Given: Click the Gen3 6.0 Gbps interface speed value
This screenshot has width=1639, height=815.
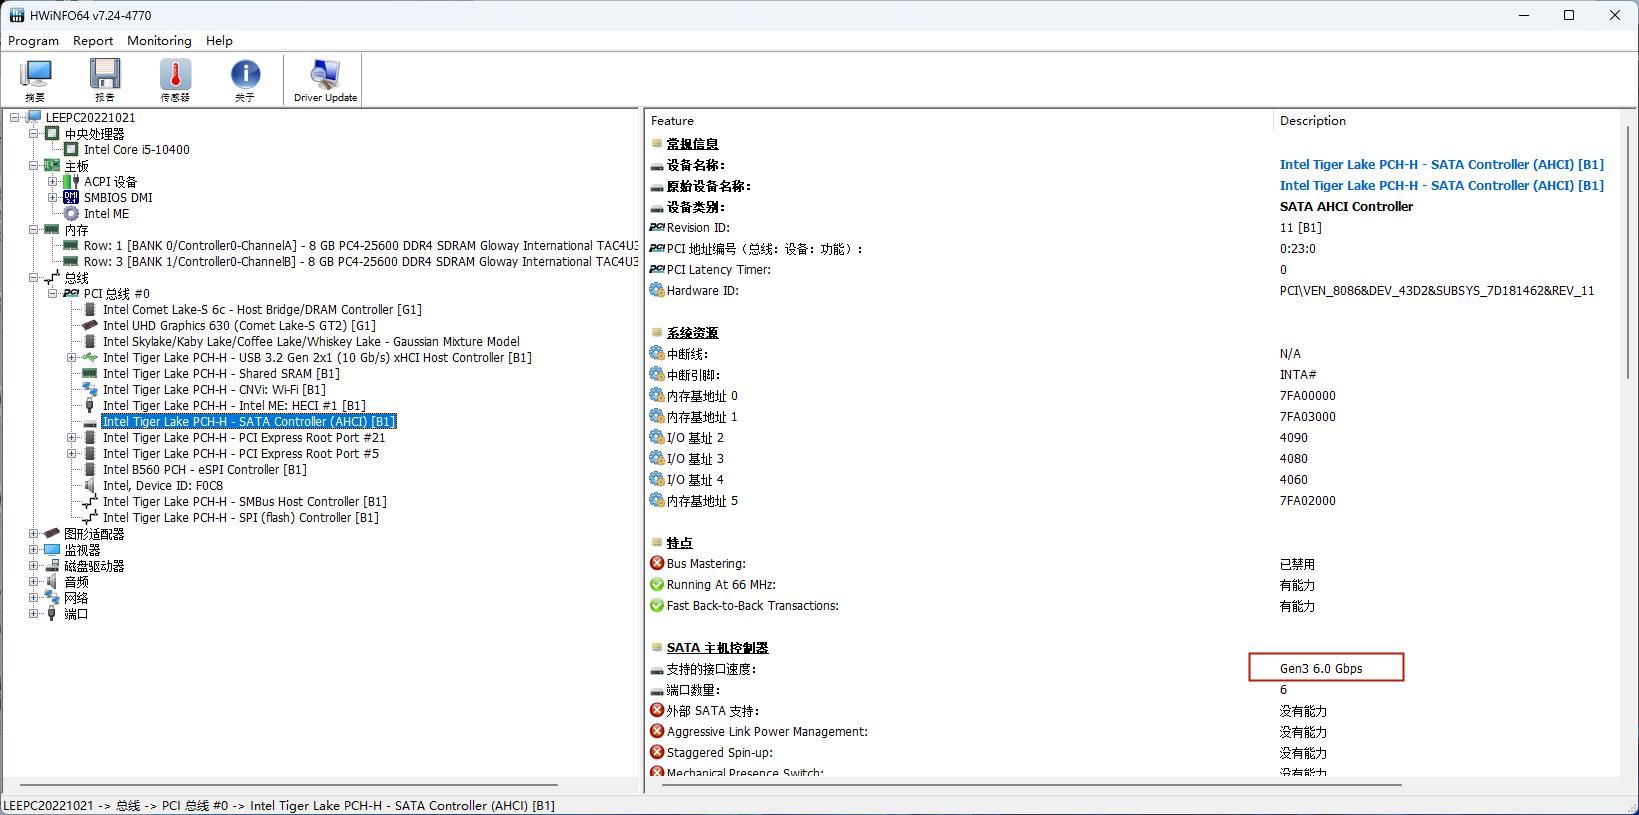Looking at the screenshot, I should (x=1321, y=669).
